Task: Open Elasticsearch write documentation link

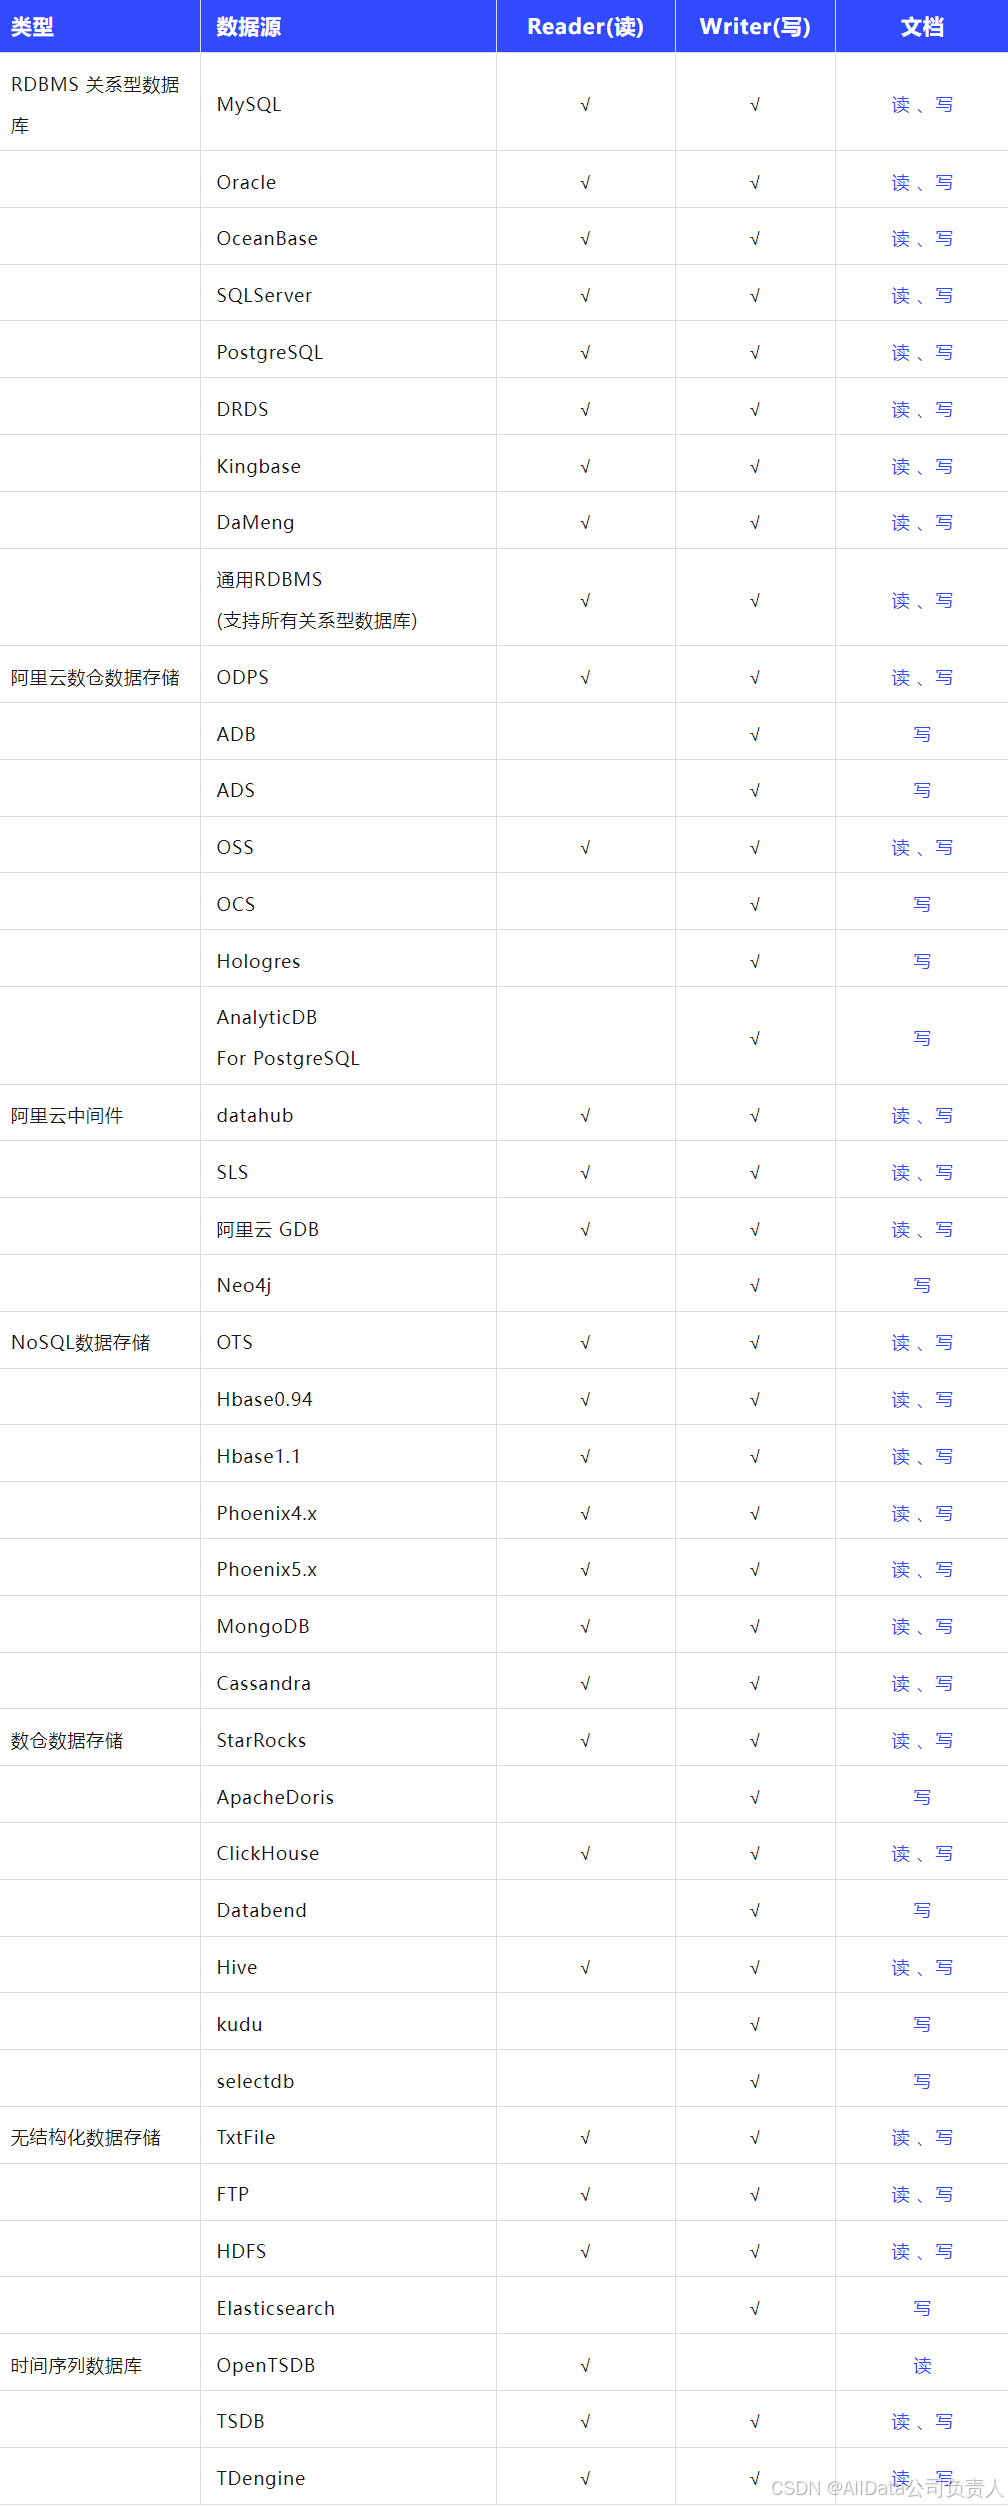Action: point(922,2309)
